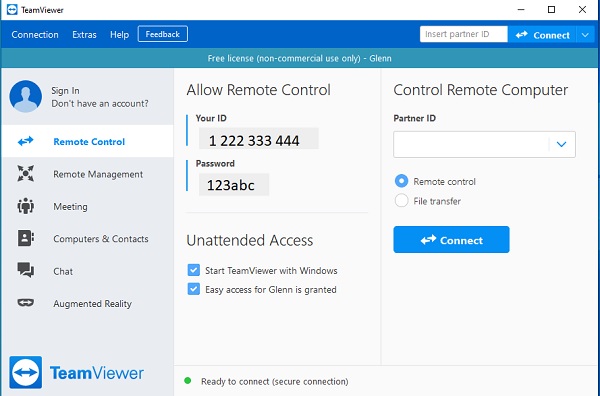This screenshot has width=600, height=396.
Task: Click the Ready to connect status text
Action: [x=275, y=381]
